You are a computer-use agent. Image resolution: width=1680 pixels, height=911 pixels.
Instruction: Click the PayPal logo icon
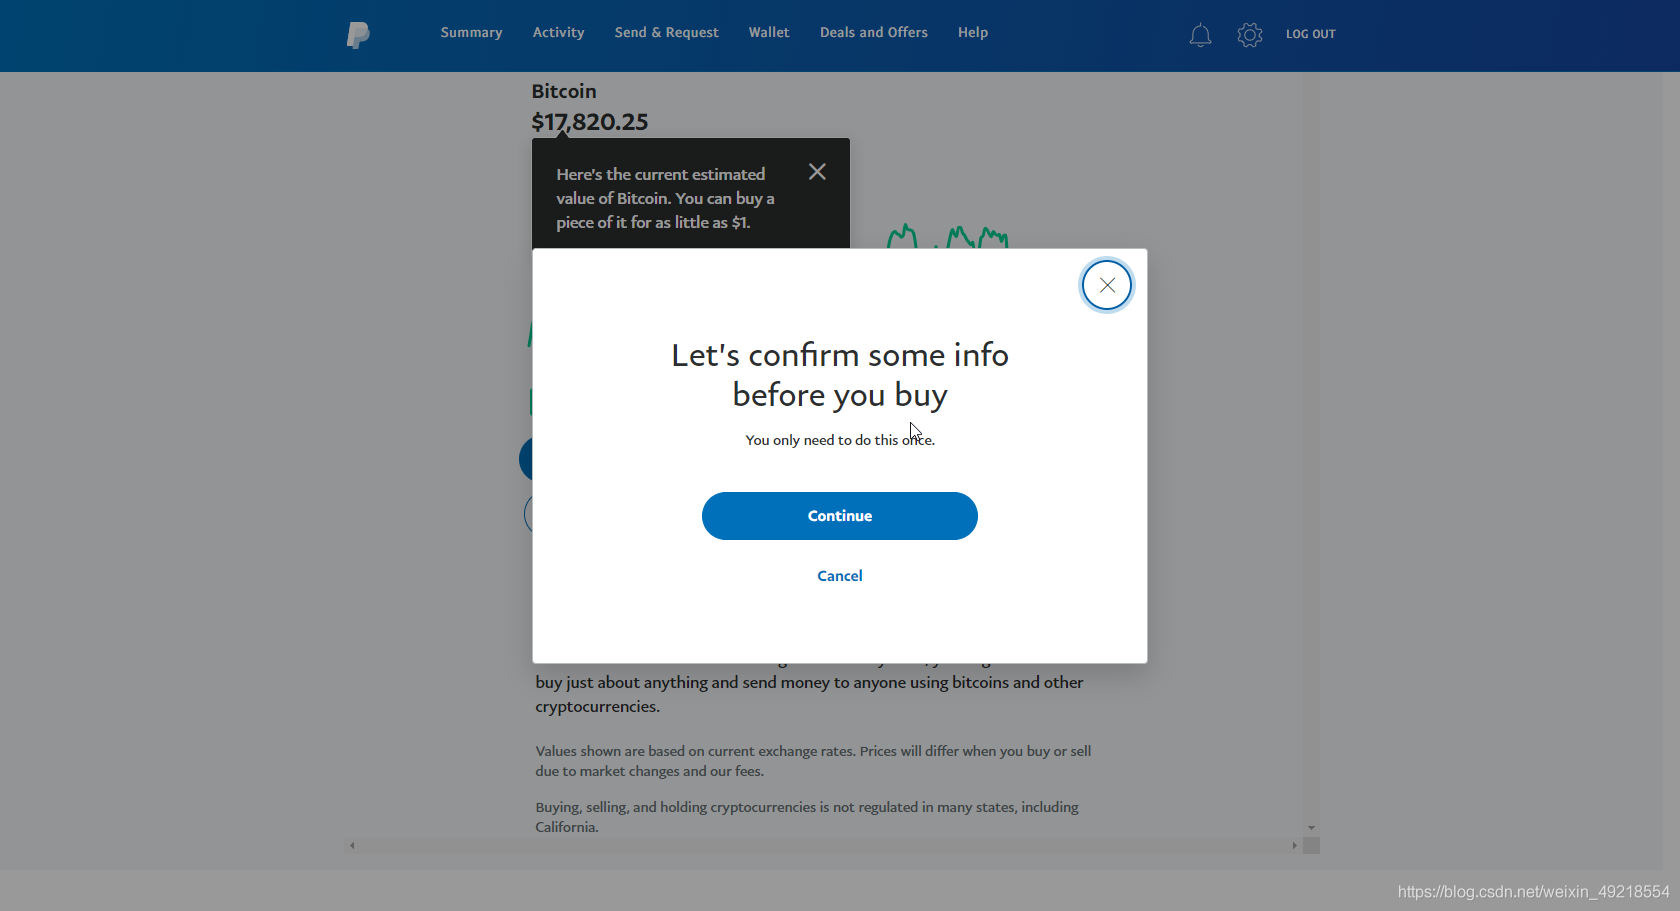pos(358,35)
